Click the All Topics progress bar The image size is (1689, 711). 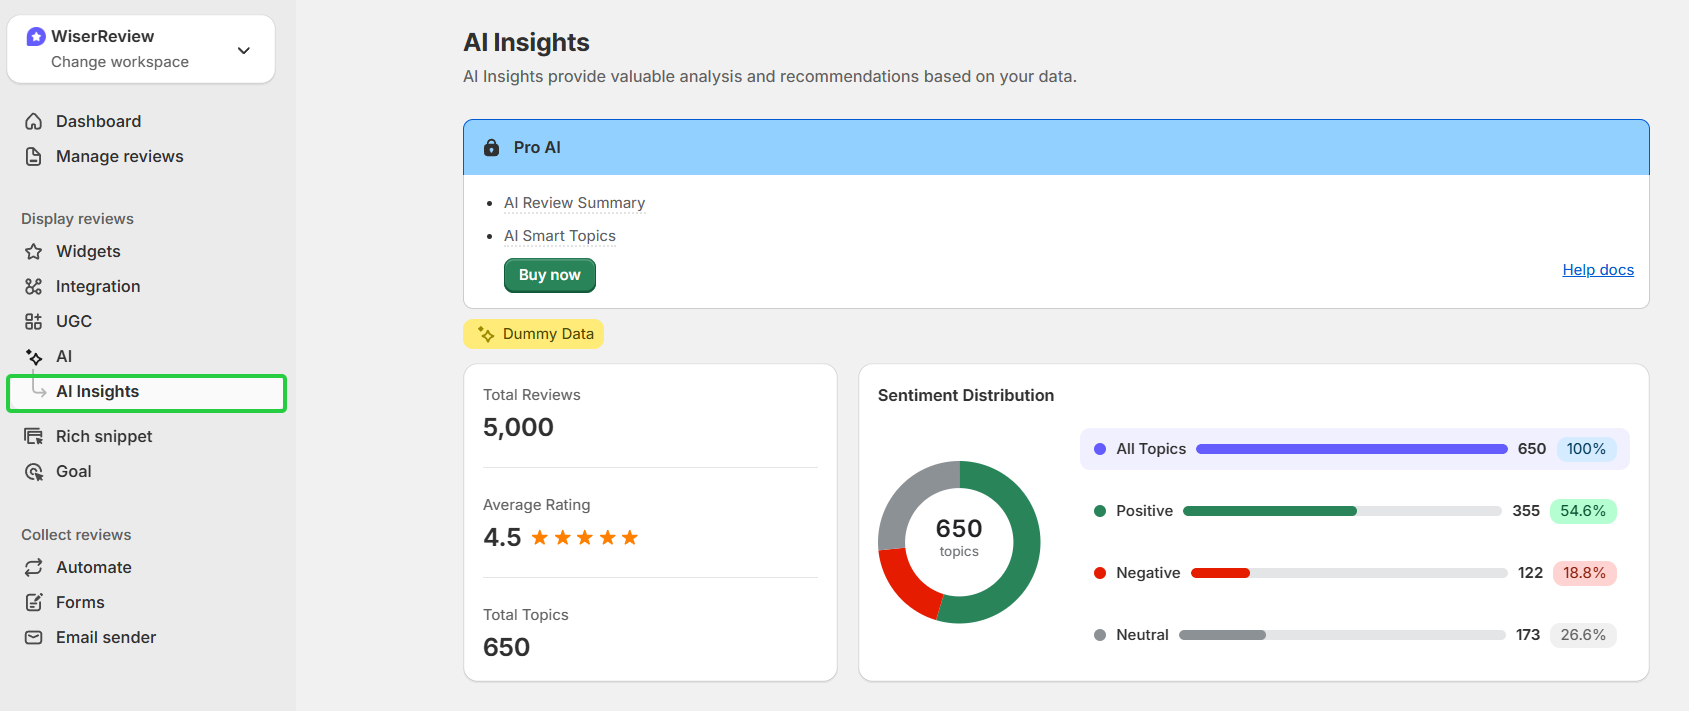pyautogui.click(x=1352, y=449)
